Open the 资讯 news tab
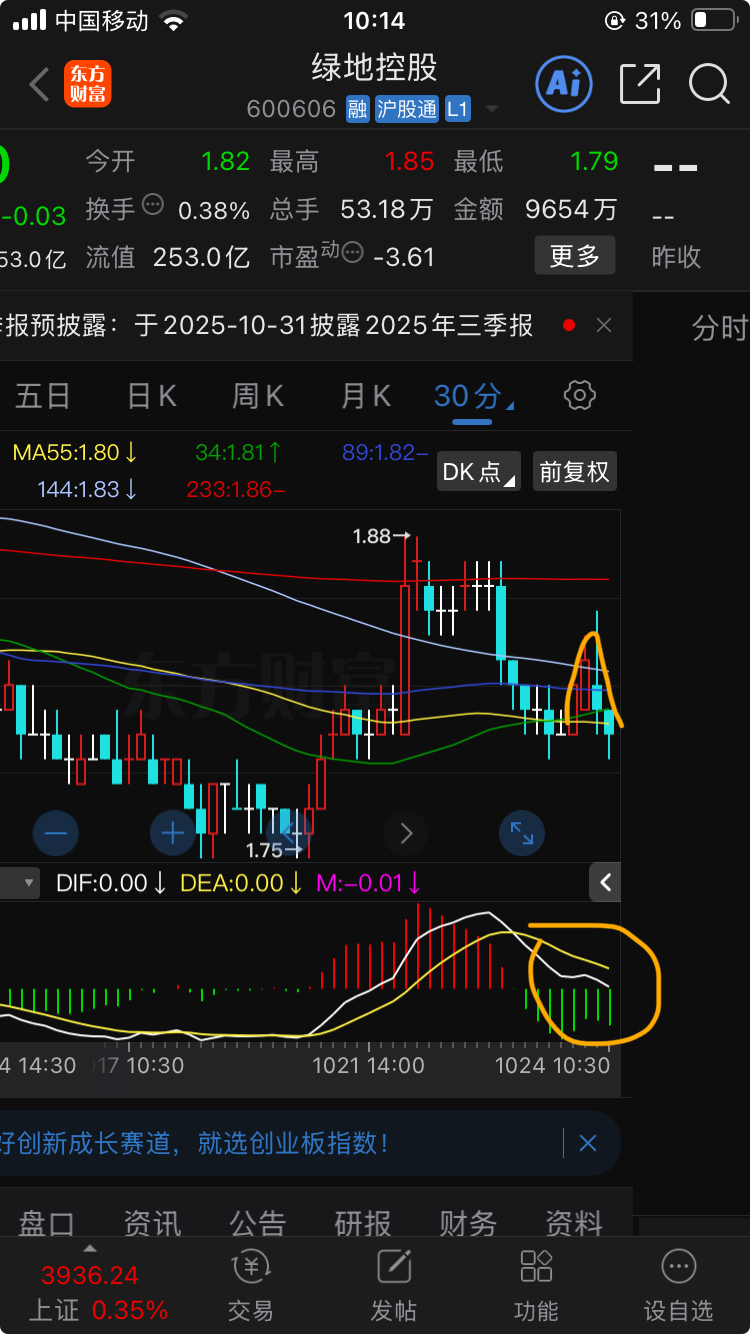 pos(152,1223)
